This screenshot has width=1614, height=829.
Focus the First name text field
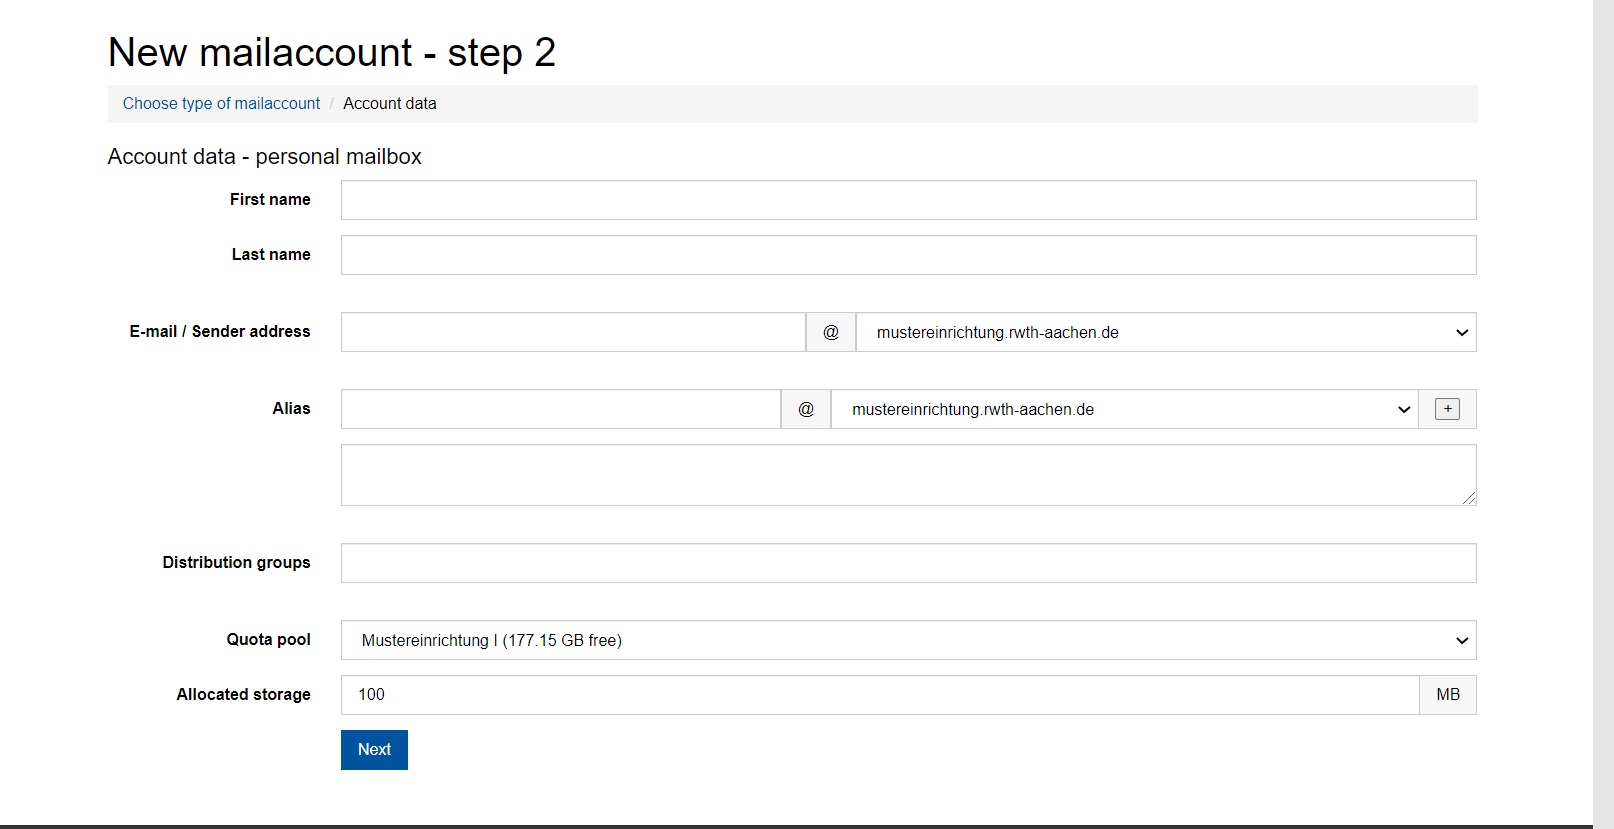908,200
